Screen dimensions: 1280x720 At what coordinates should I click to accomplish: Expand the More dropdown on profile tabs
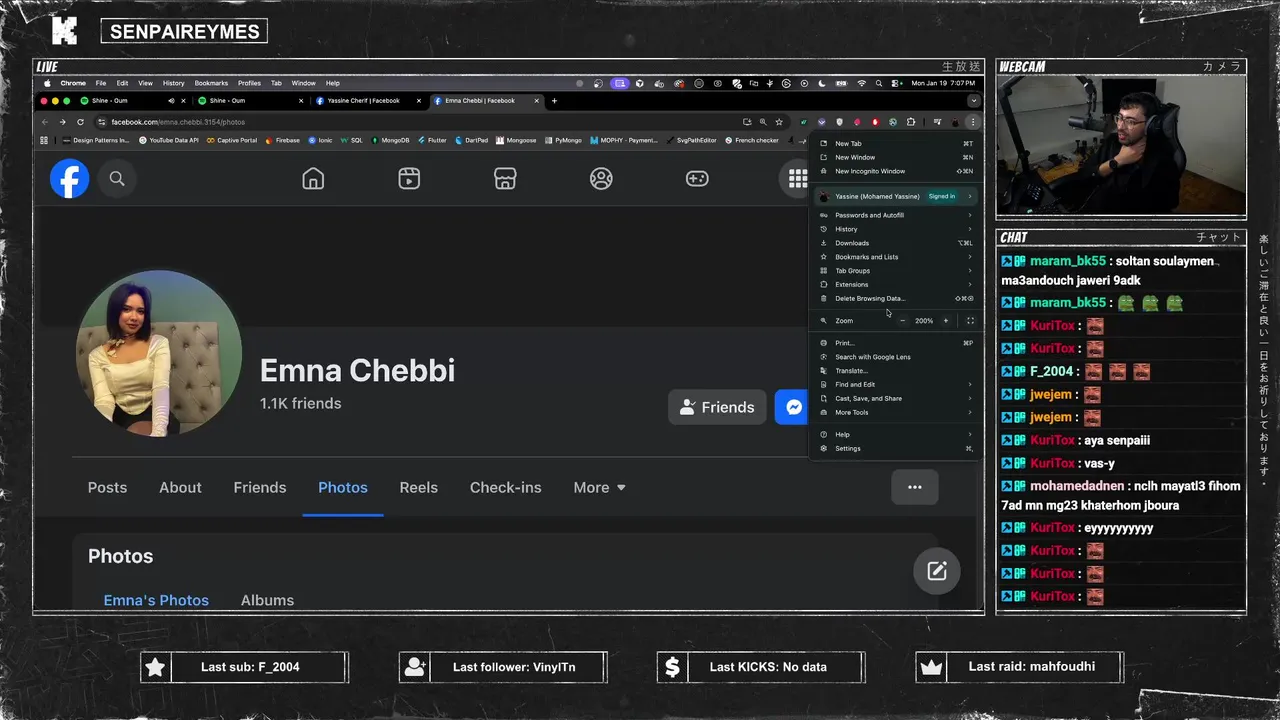600,488
